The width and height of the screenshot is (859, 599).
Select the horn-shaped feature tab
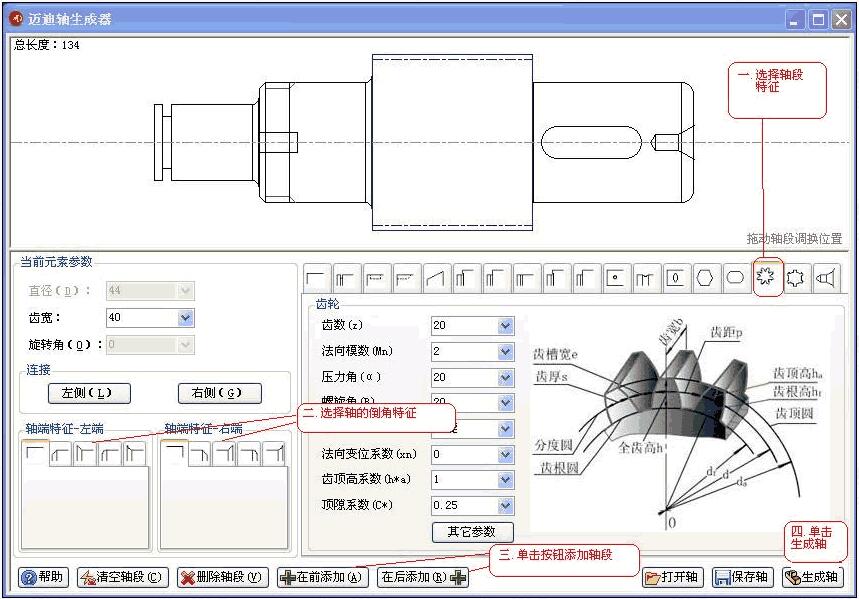tap(826, 279)
